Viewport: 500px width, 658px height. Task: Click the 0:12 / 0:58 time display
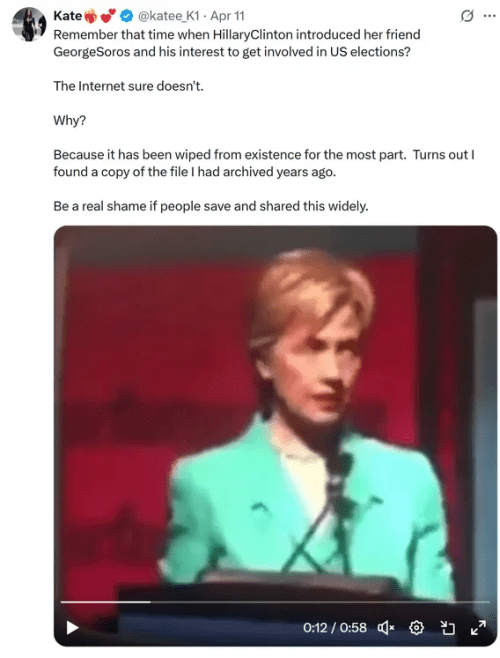(335, 628)
